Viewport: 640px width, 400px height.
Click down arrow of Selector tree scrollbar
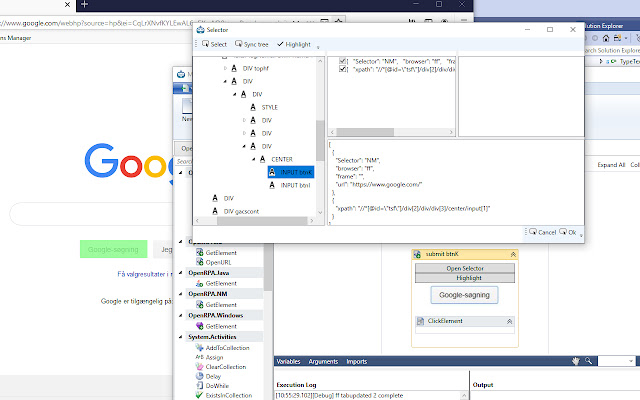tap(320, 213)
